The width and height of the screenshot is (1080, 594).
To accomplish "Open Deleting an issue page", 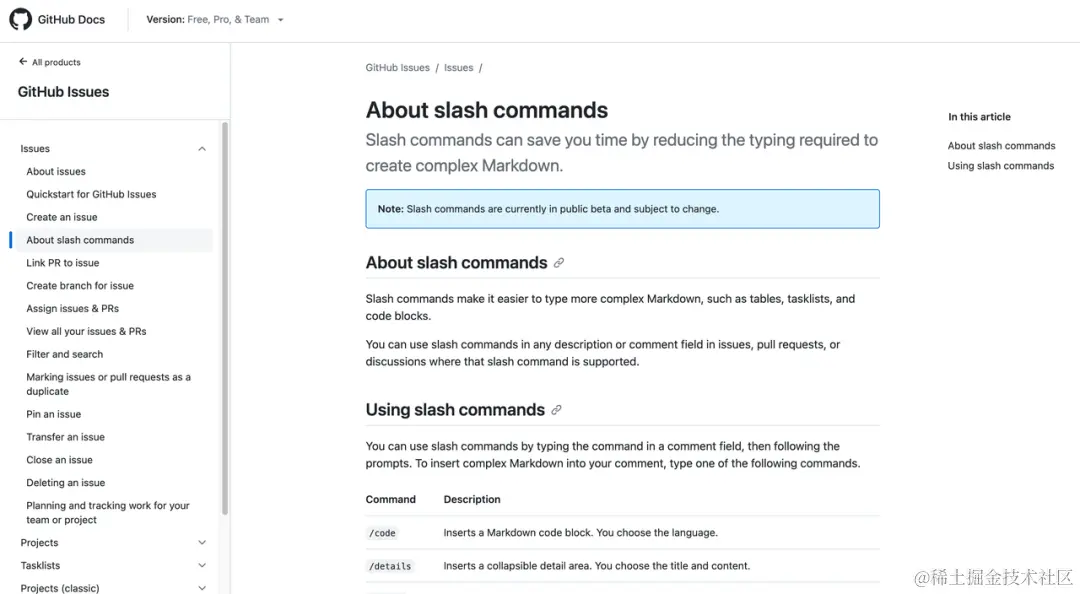I will pos(65,482).
